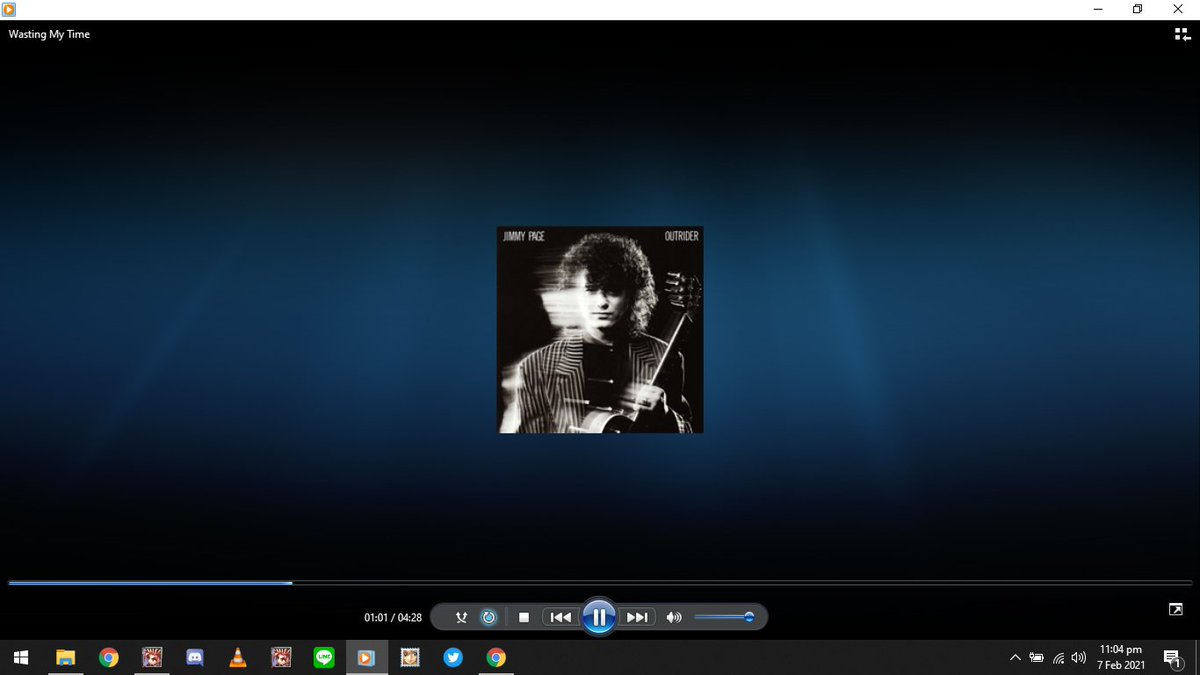The image size is (1200, 675).
Task: Click the Wasting My Time song title
Action: (49, 34)
